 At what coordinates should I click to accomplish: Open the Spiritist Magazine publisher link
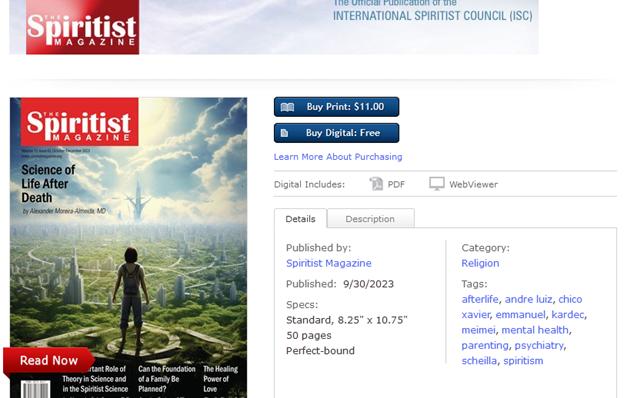[329, 263]
